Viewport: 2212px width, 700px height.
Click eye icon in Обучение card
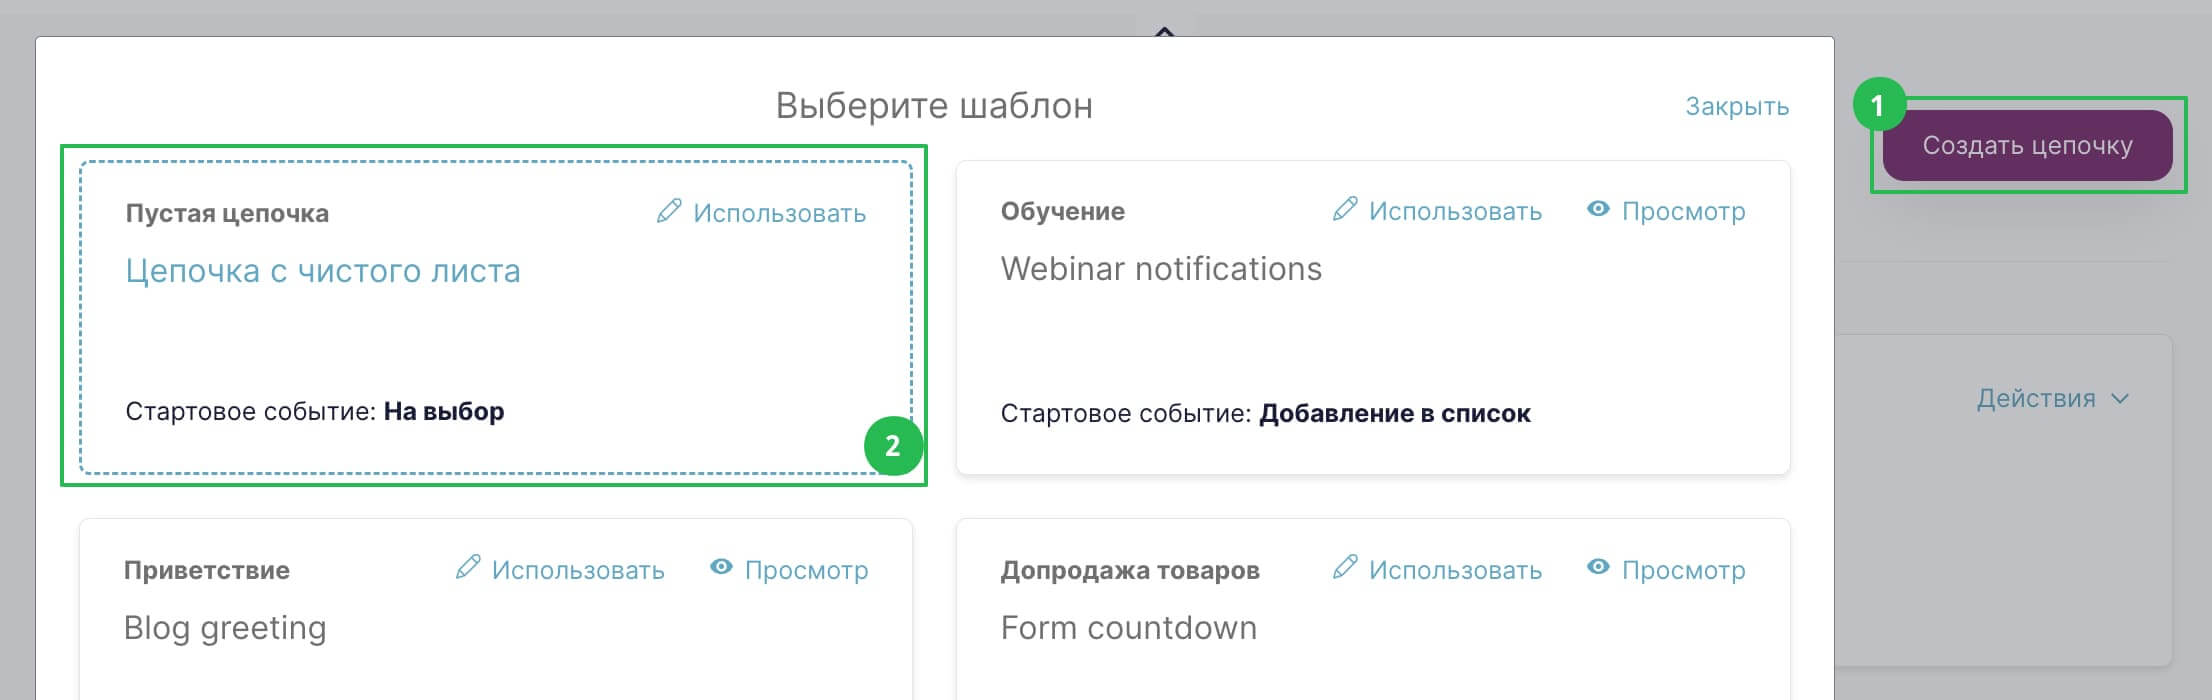pos(1598,209)
